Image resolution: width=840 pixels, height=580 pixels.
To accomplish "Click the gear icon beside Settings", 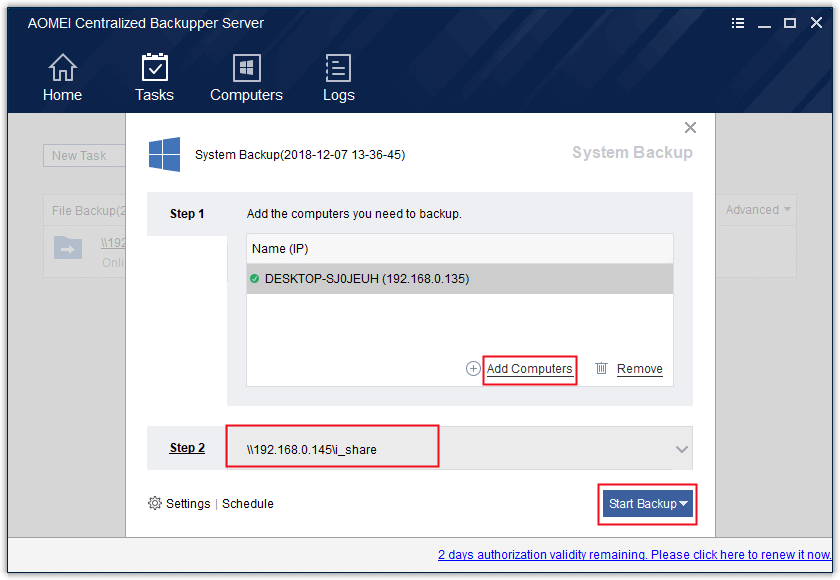I will (x=155, y=503).
